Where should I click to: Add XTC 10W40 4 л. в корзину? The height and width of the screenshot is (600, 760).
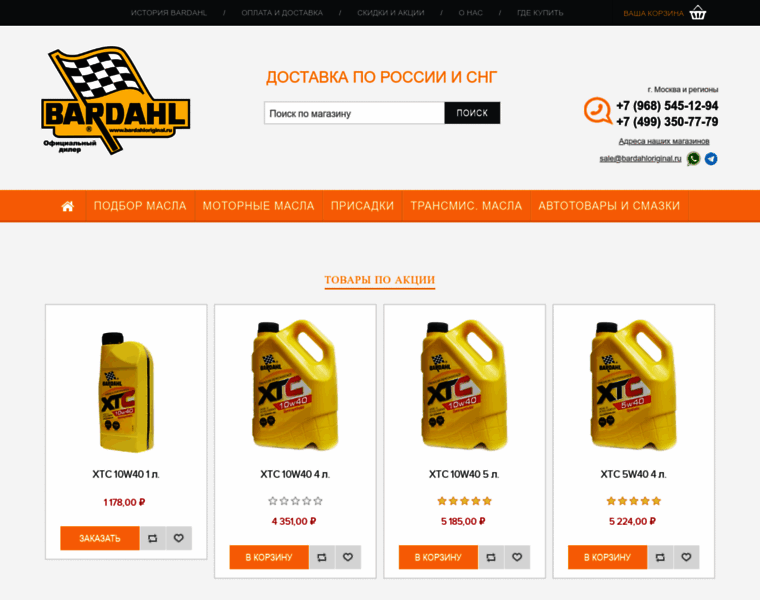point(269,557)
